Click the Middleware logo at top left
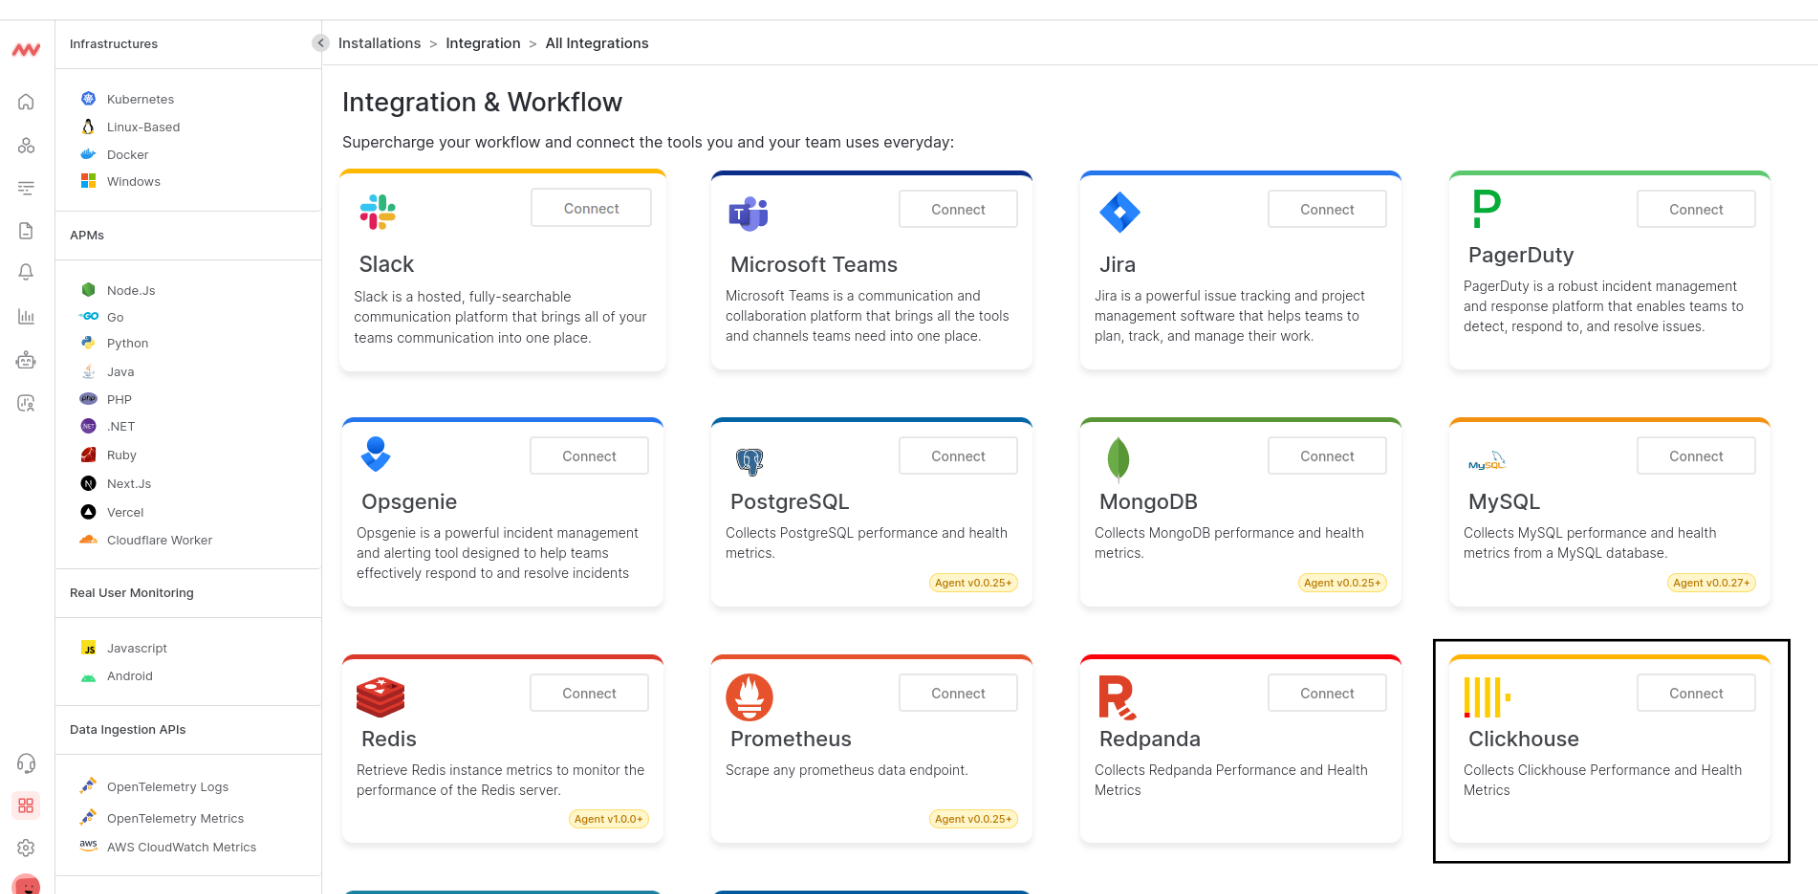The image size is (1818, 894). pos(26,49)
